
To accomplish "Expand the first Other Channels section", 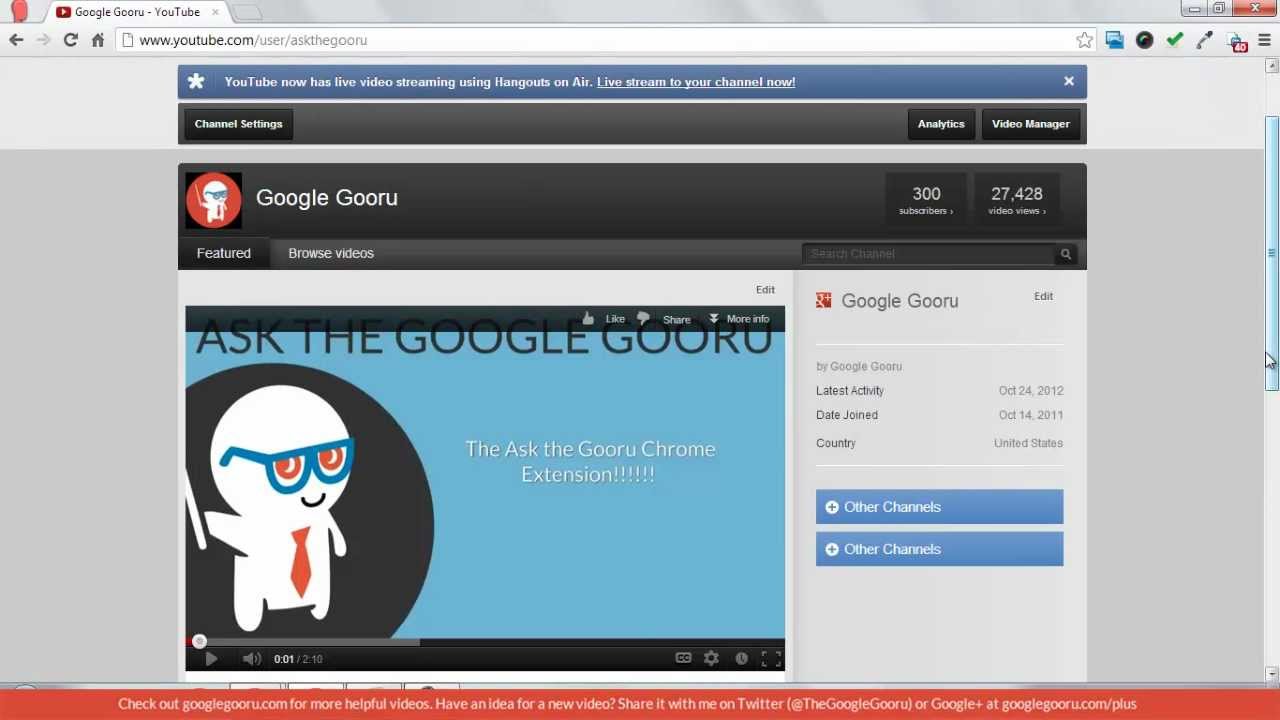I will [x=939, y=507].
